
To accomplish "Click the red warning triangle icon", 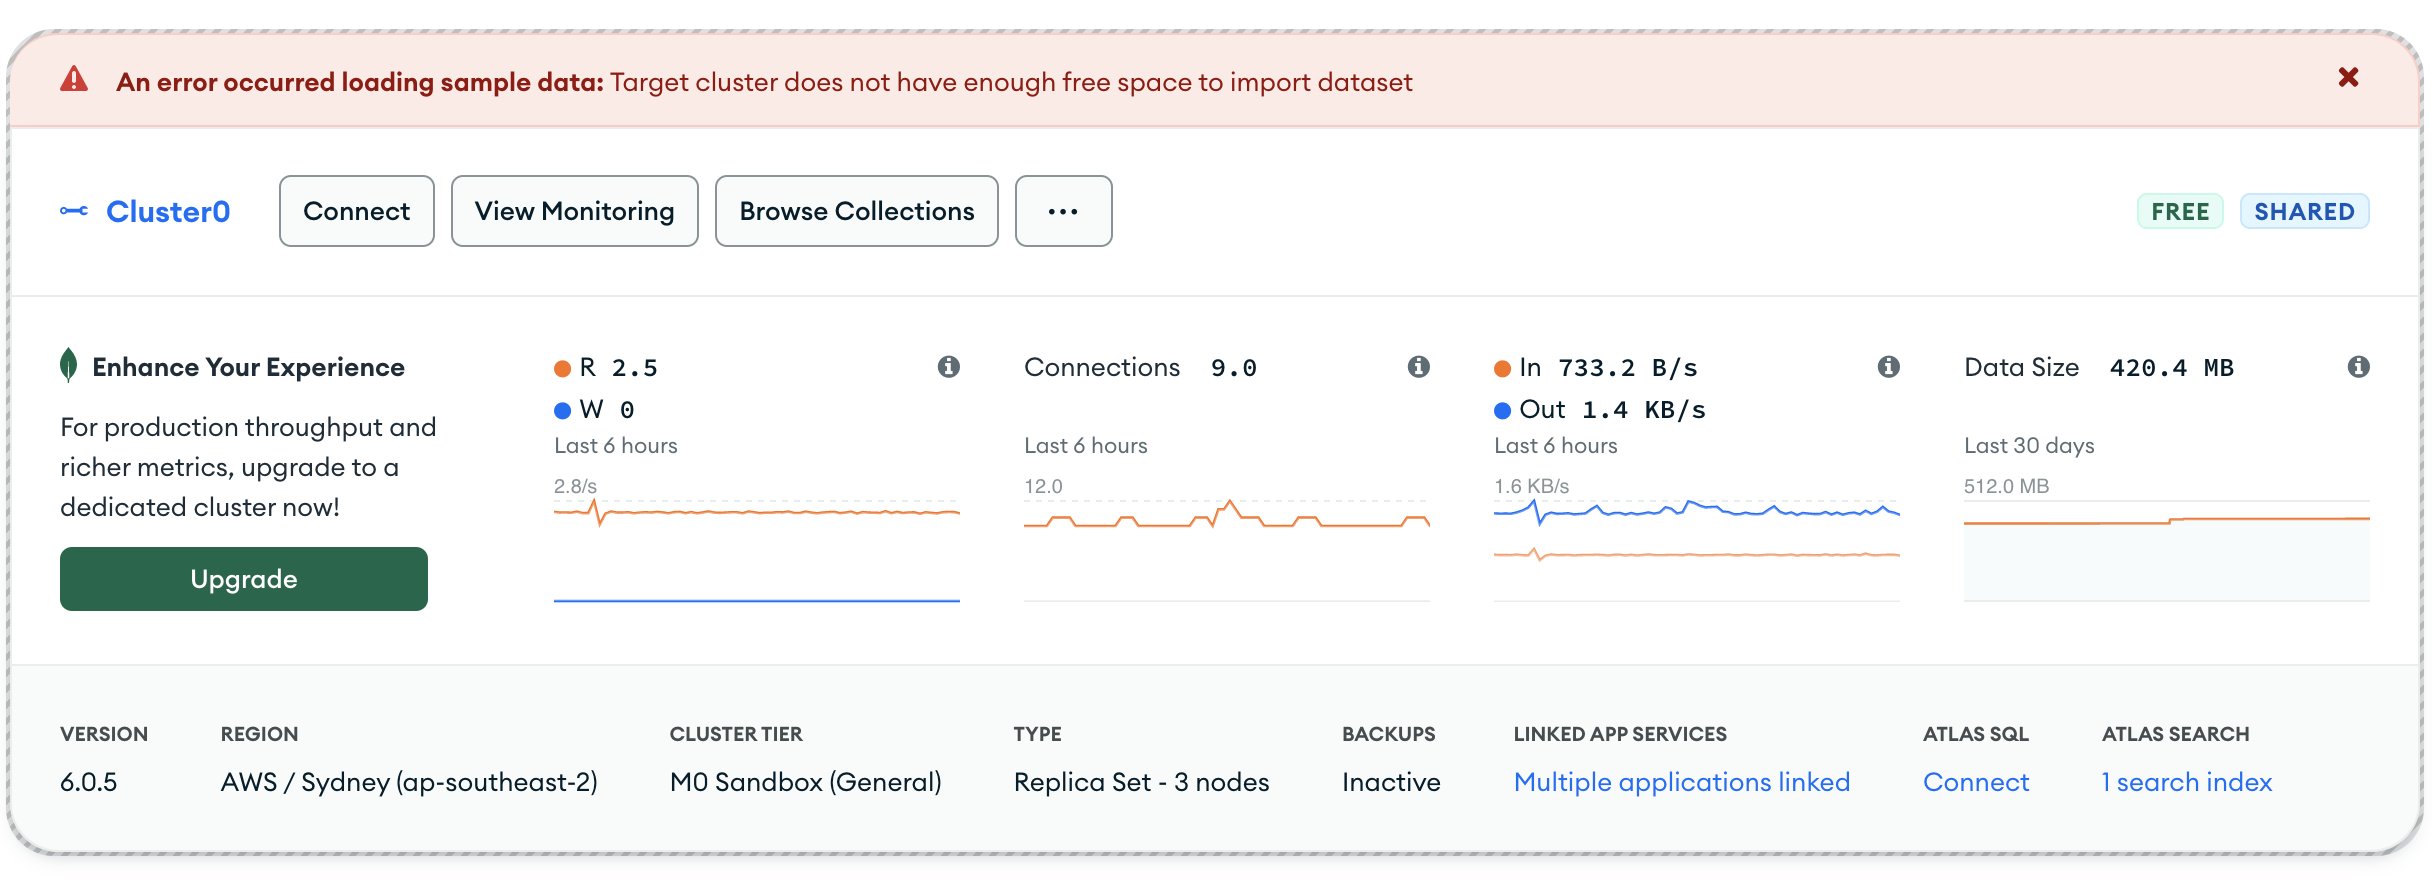I will (74, 80).
